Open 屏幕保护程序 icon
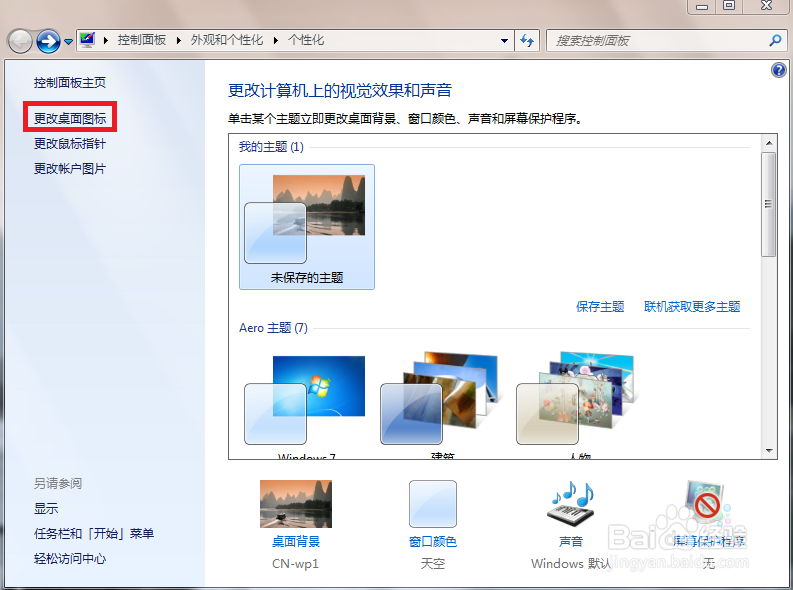This screenshot has height=590, width=793. pyautogui.click(x=708, y=504)
